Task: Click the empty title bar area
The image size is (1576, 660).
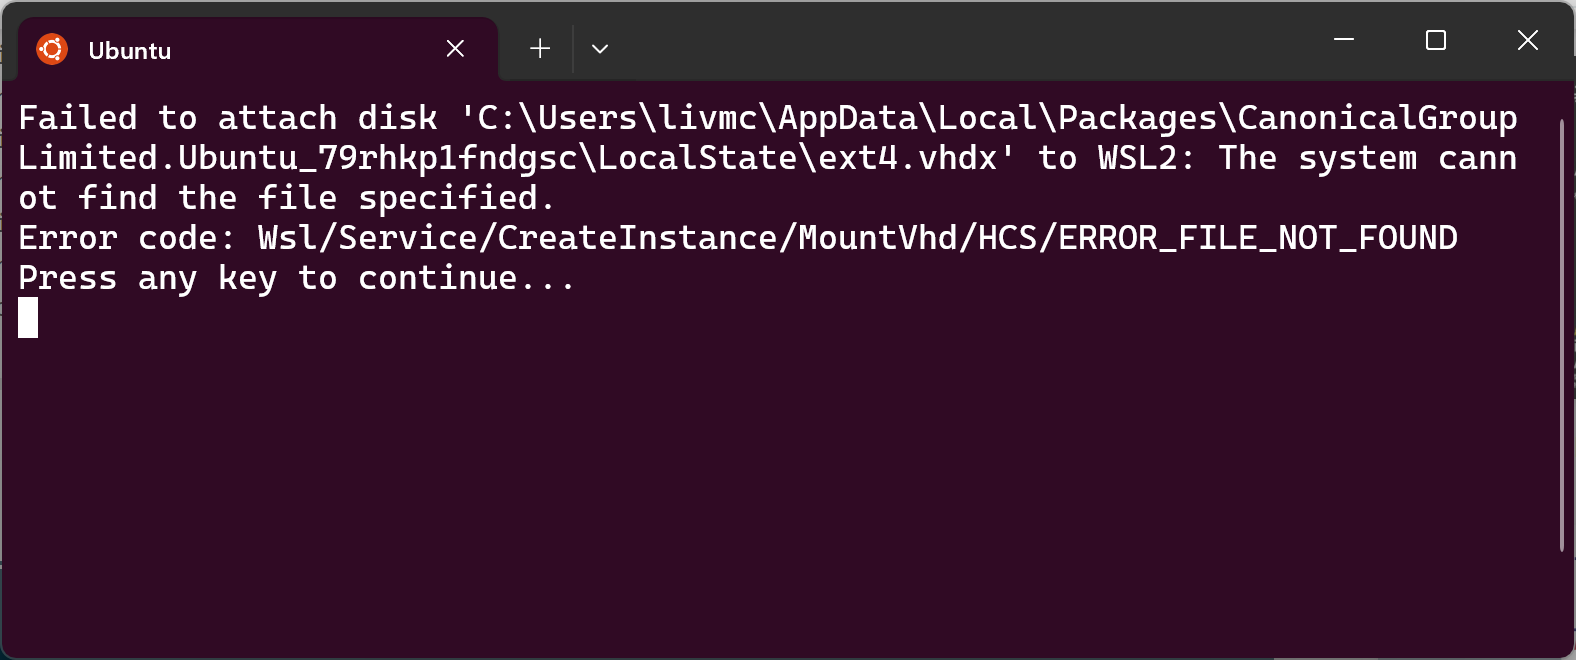Action: pos(950,40)
